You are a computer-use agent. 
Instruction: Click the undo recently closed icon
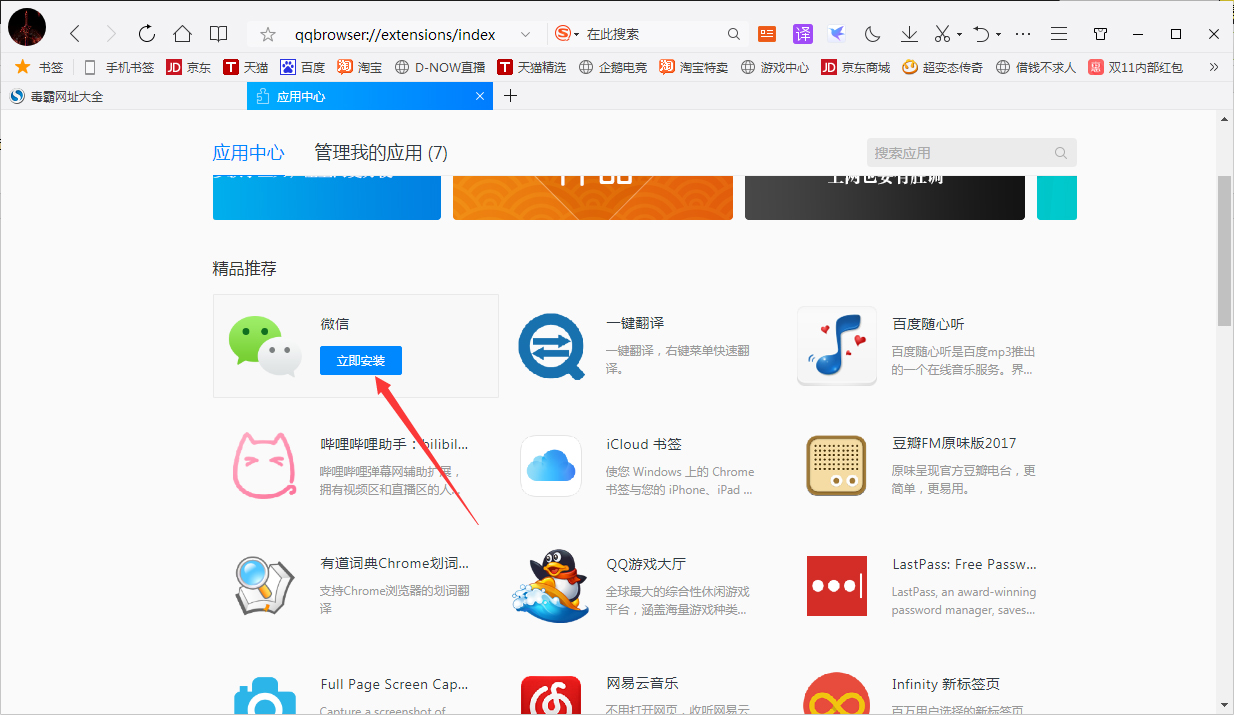980,33
